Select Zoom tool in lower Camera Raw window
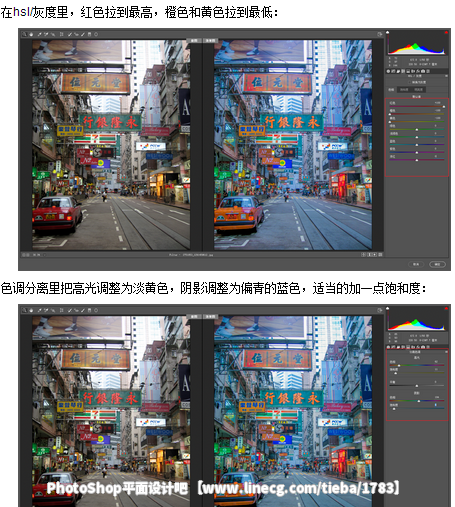 pos(24,310)
